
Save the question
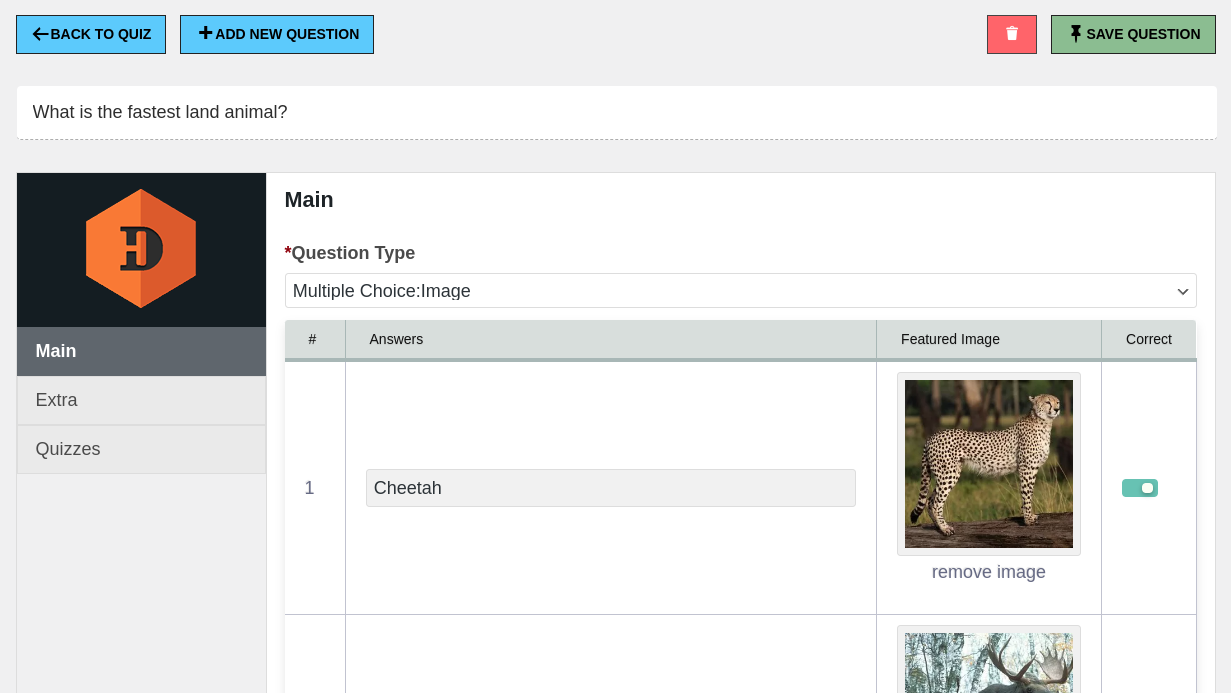(x=1133, y=34)
